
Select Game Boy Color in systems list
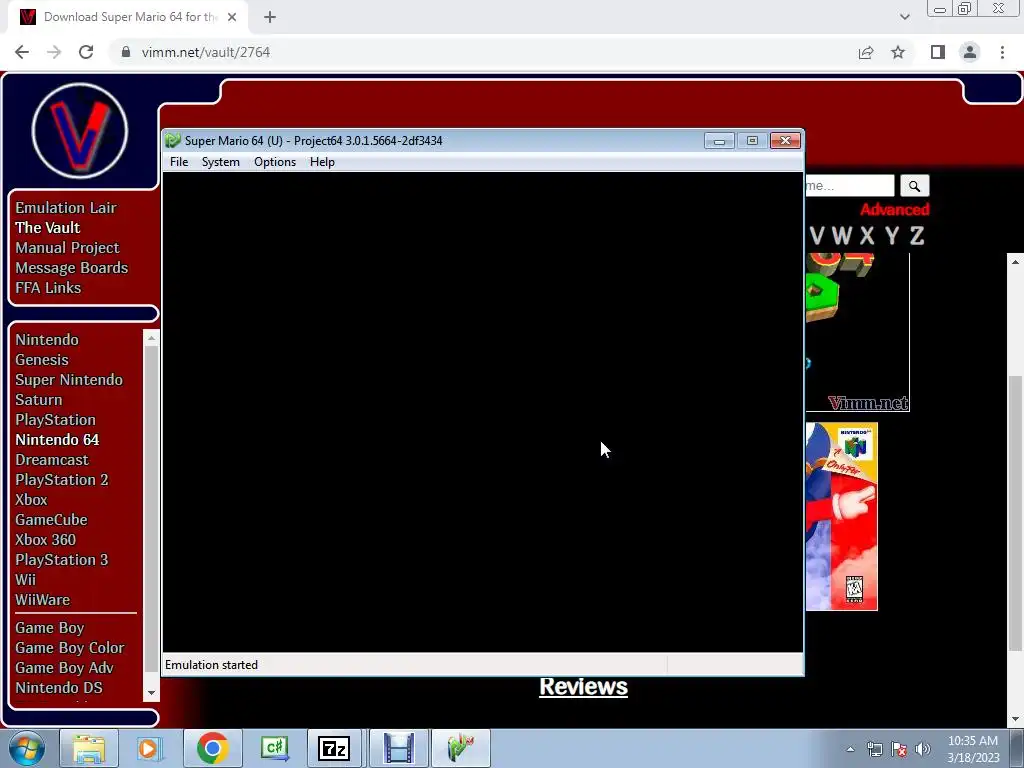(x=69, y=648)
